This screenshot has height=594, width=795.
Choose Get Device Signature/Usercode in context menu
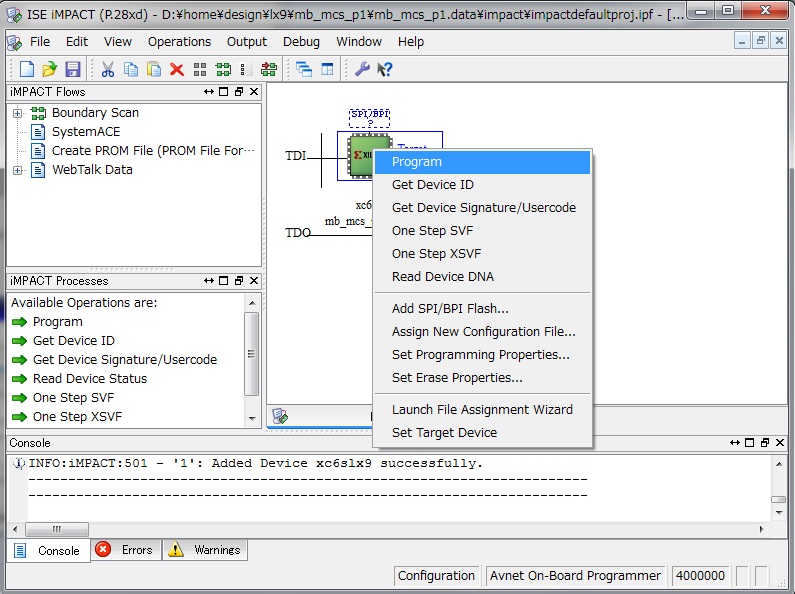(482, 208)
